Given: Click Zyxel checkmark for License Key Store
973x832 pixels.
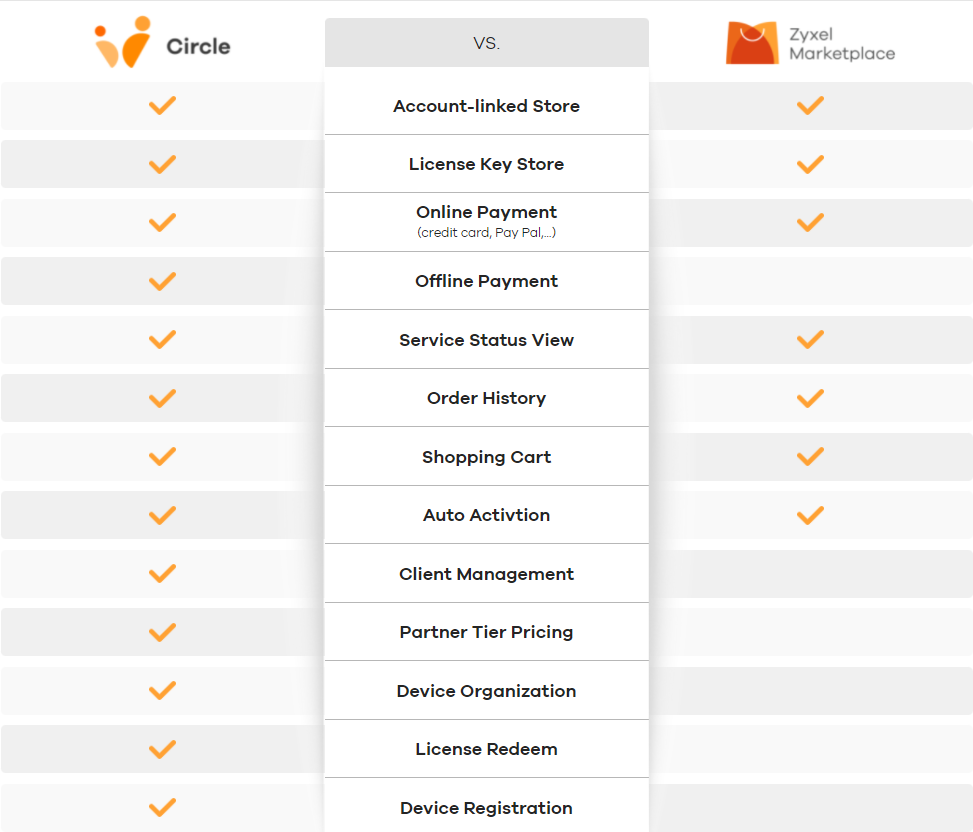Looking at the screenshot, I should point(810,164).
